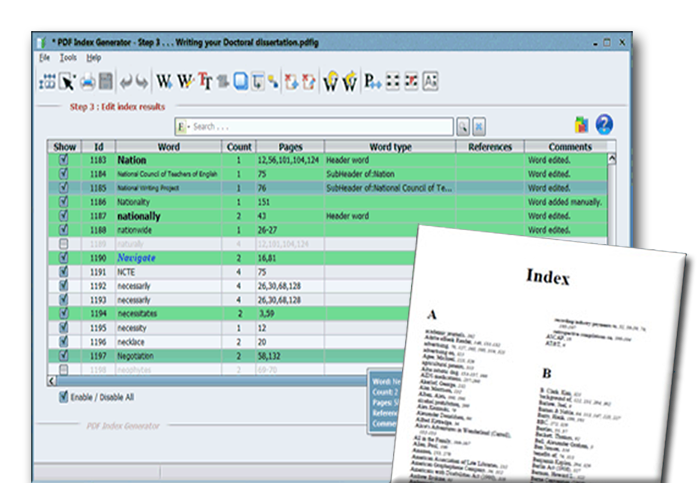
Task: Sort by the Word type column header
Action: [x=390, y=147]
